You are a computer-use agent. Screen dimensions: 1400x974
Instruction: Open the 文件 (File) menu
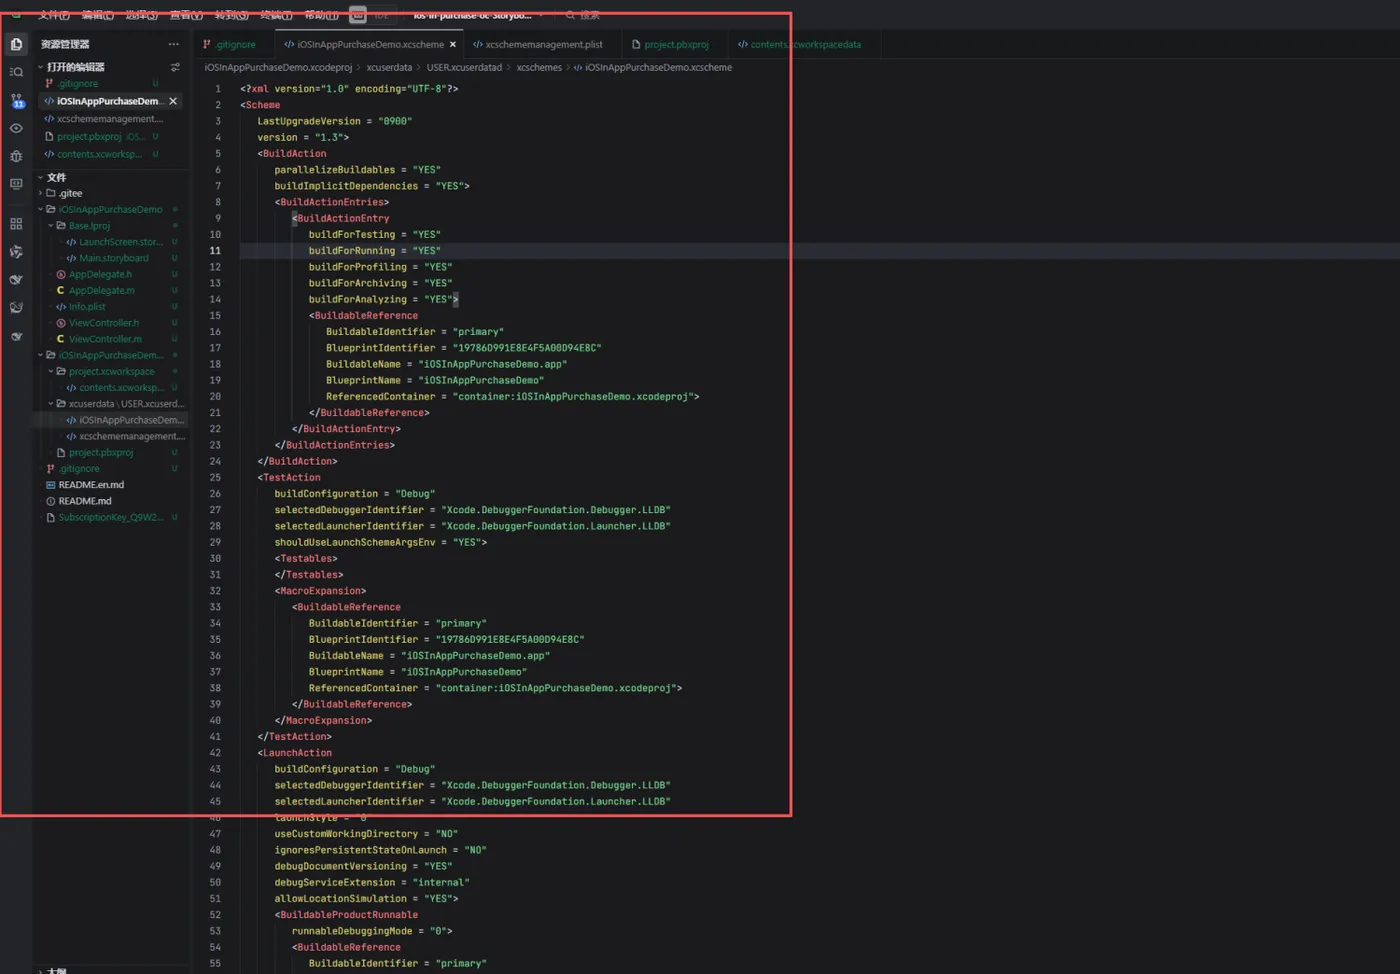[53, 15]
